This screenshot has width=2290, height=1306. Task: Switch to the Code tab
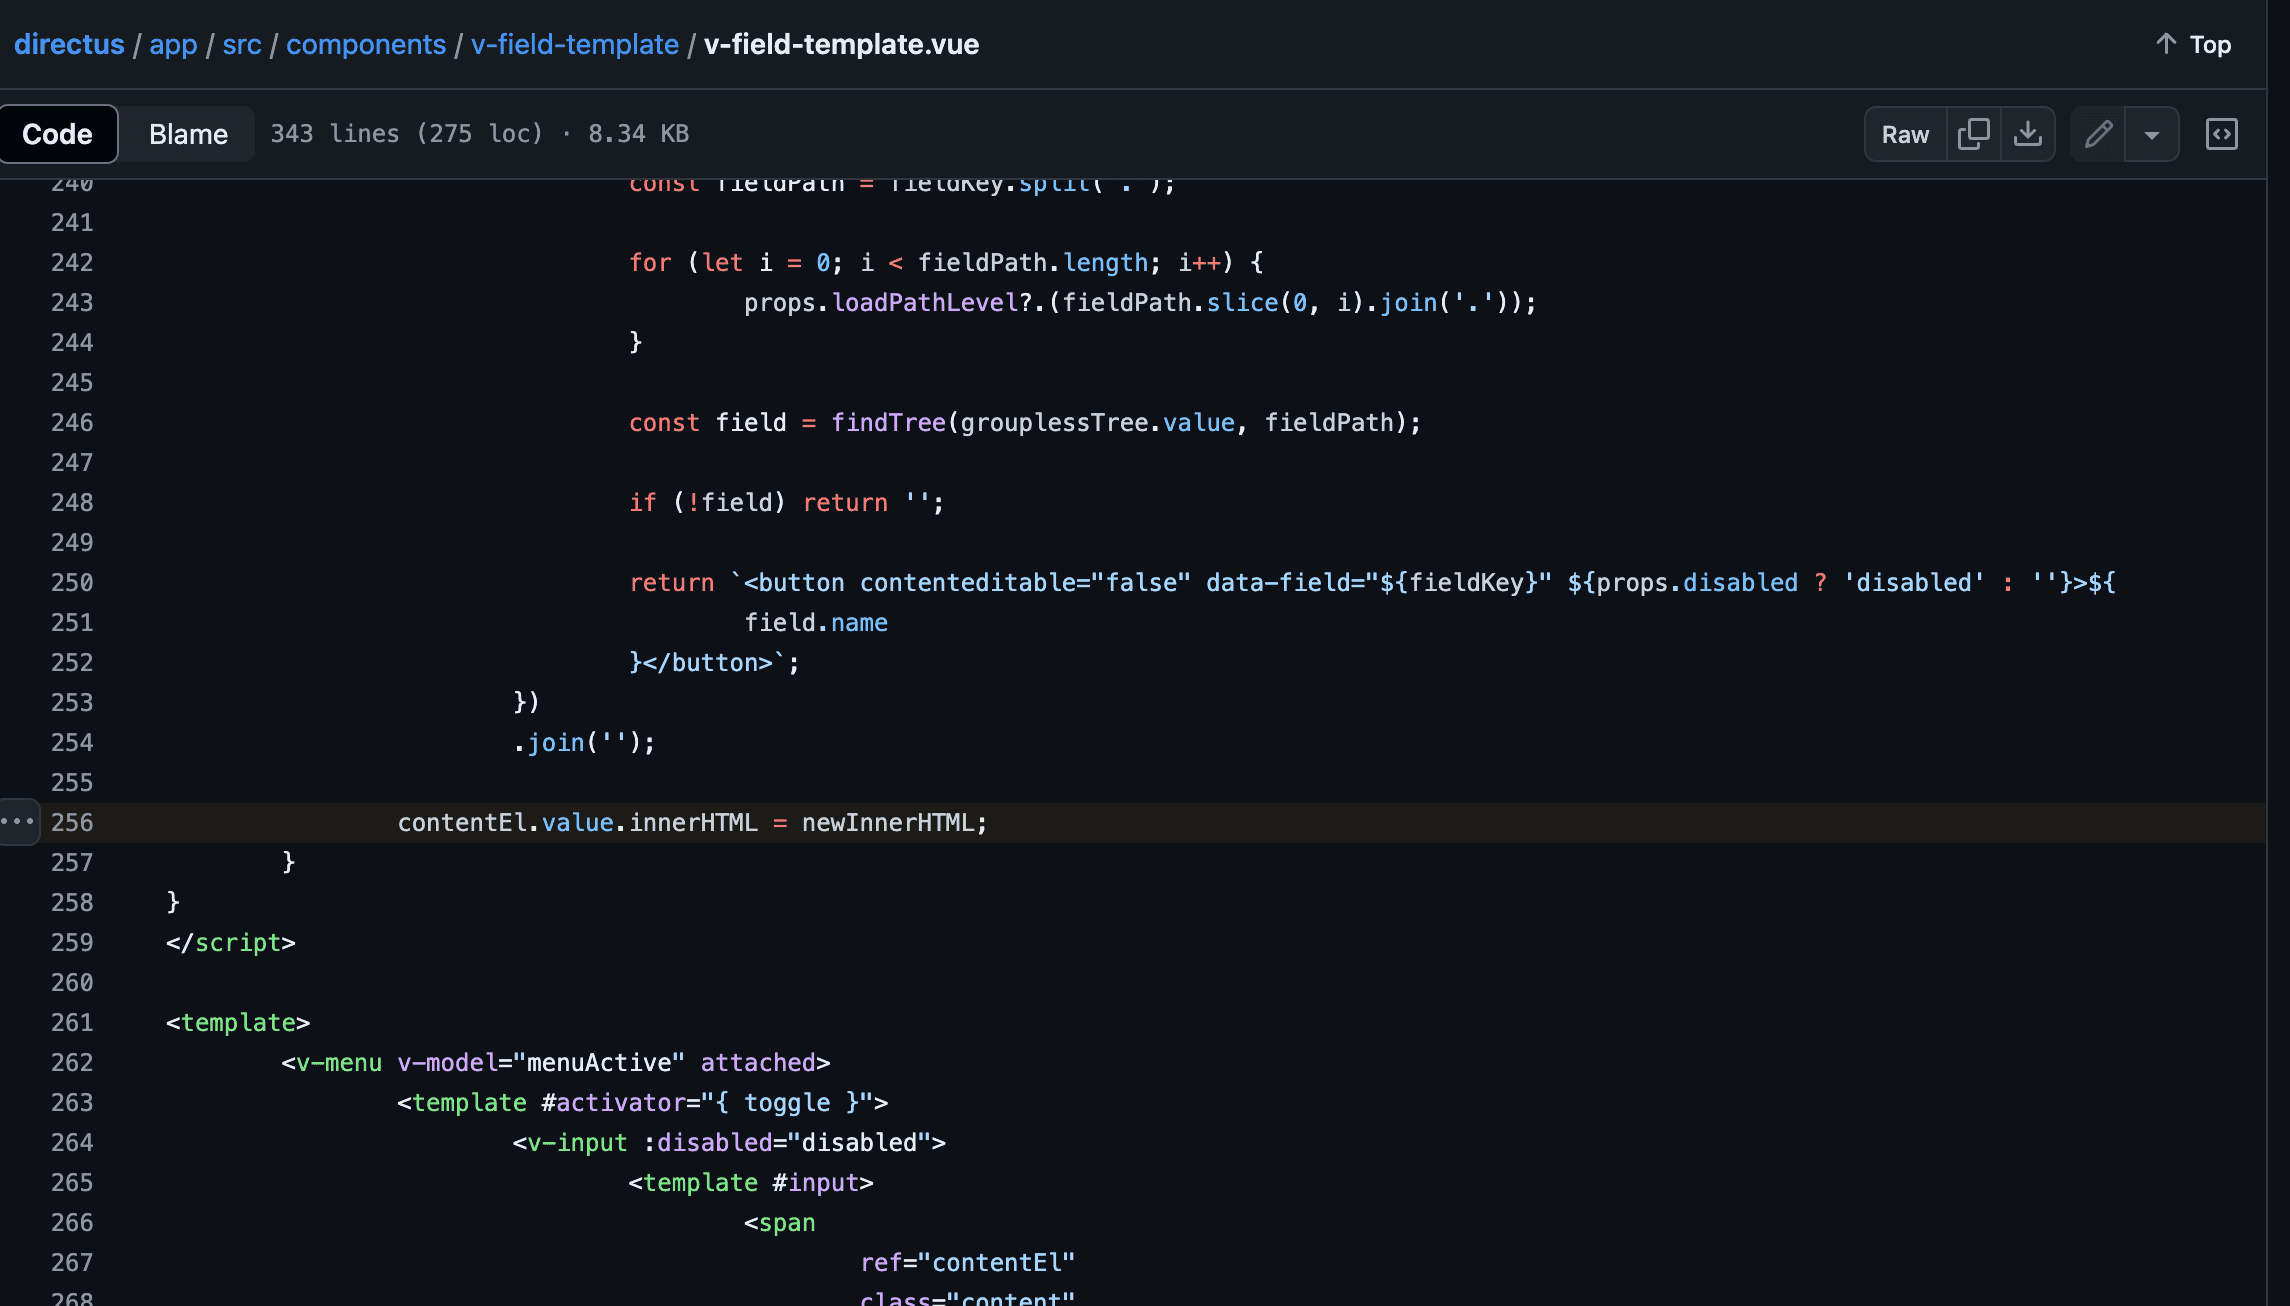pyautogui.click(x=58, y=134)
